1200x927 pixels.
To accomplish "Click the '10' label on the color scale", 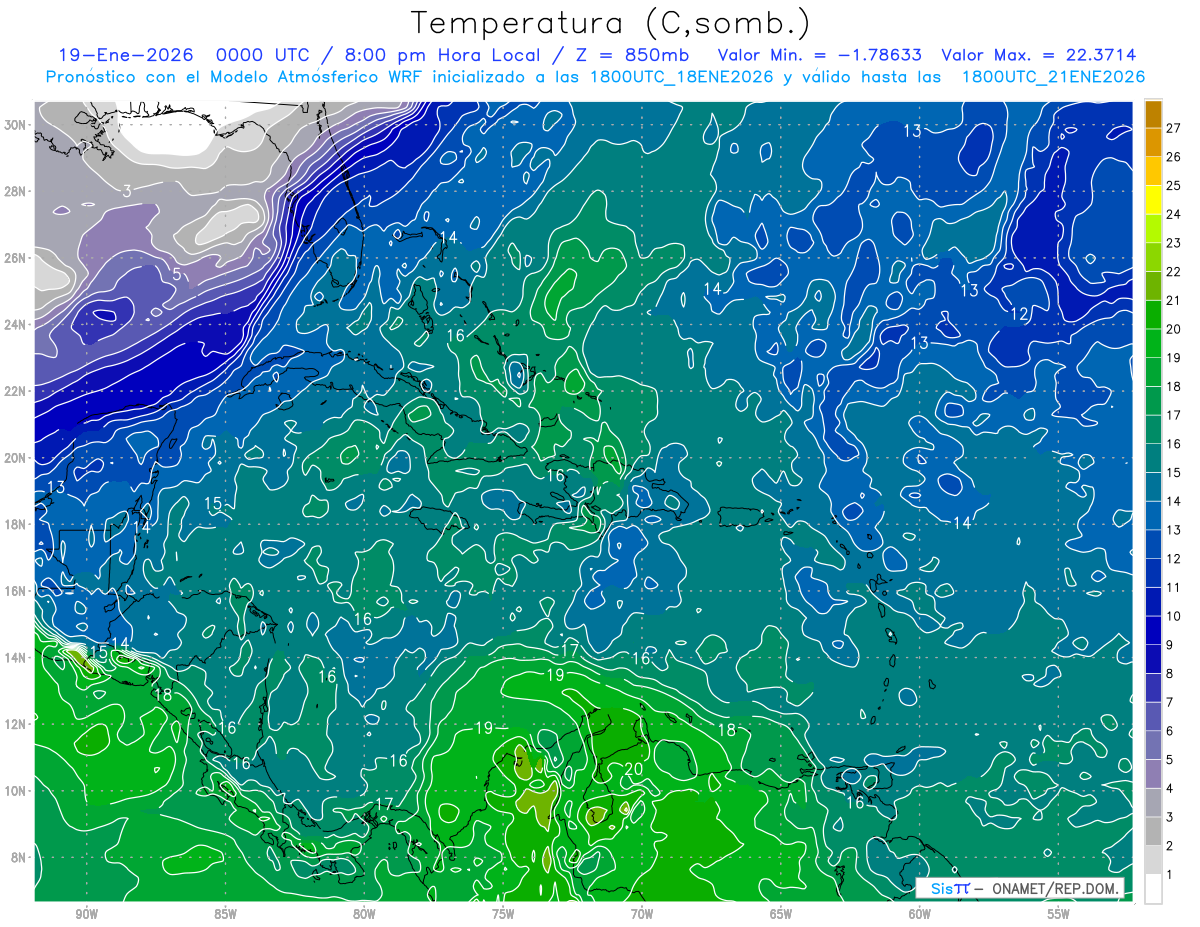I will coord(1173,616).
